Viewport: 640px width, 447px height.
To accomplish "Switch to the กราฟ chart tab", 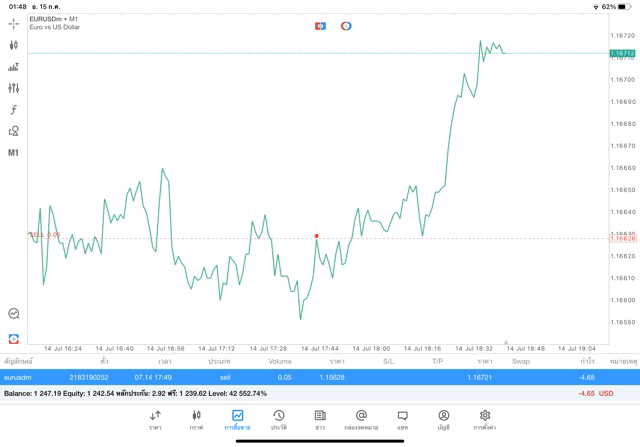I will tap(196, 419).
